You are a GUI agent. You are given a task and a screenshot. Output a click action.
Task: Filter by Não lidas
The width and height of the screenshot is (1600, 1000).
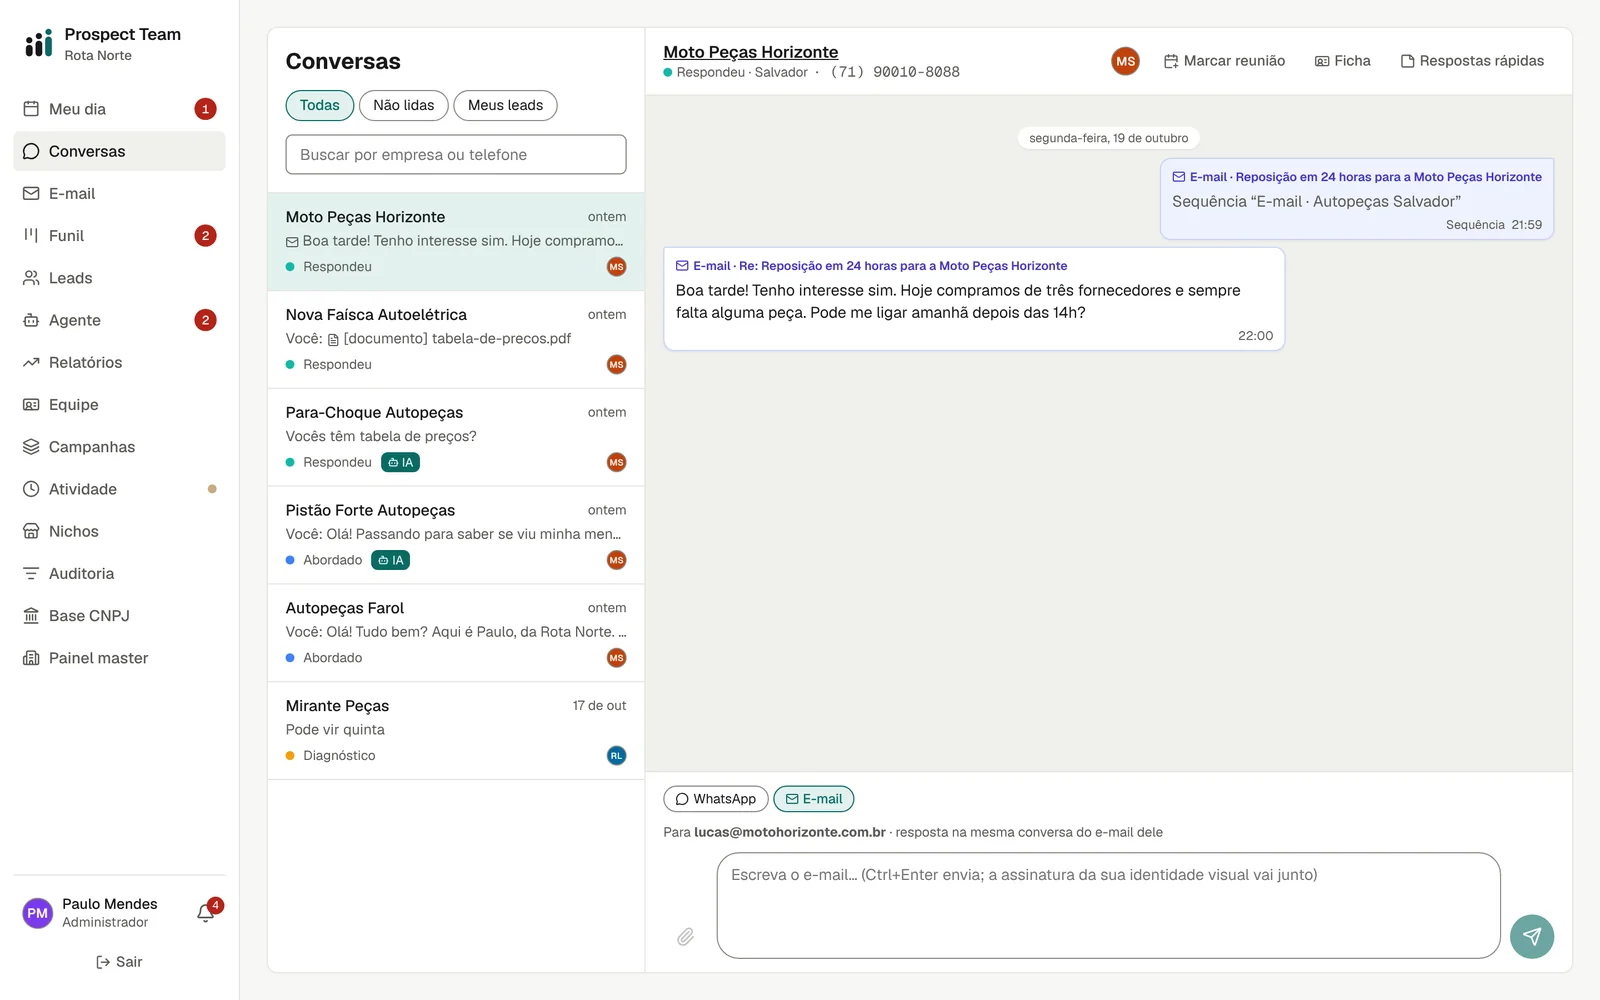click(x=404, y=105)
